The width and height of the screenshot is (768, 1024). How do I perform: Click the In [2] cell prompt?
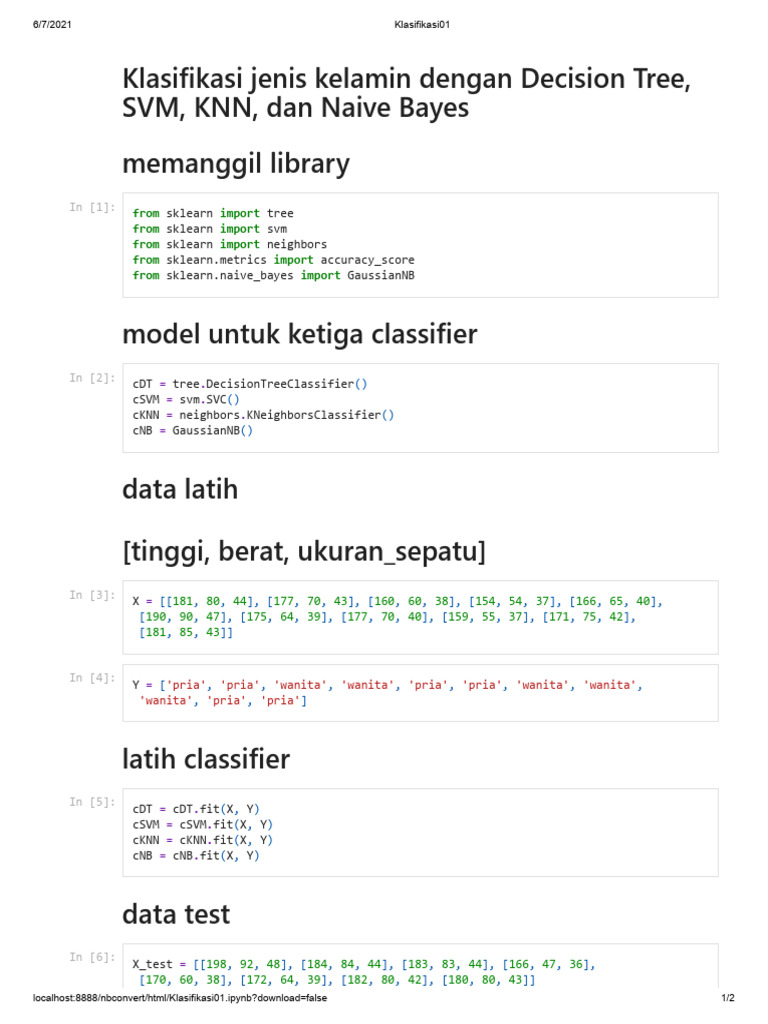[92, 377]
